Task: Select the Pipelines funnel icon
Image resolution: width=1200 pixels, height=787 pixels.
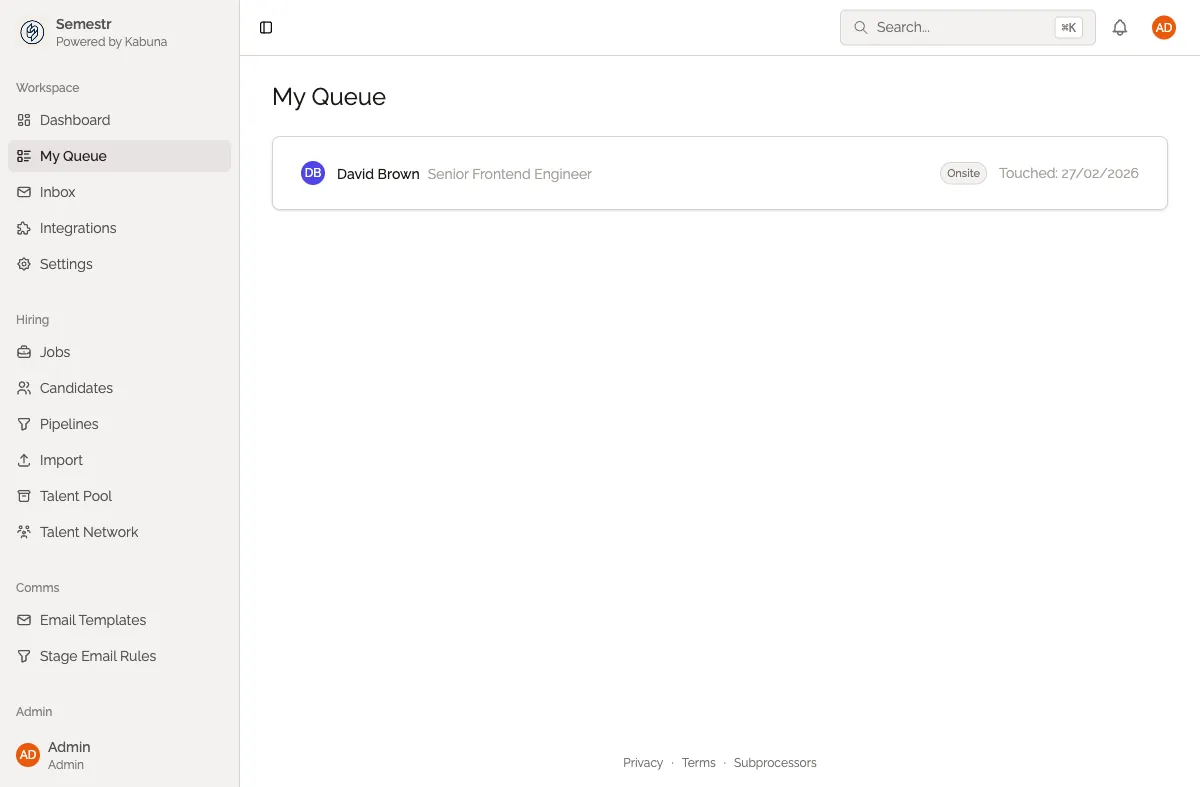Action: [x=23, y=424]
